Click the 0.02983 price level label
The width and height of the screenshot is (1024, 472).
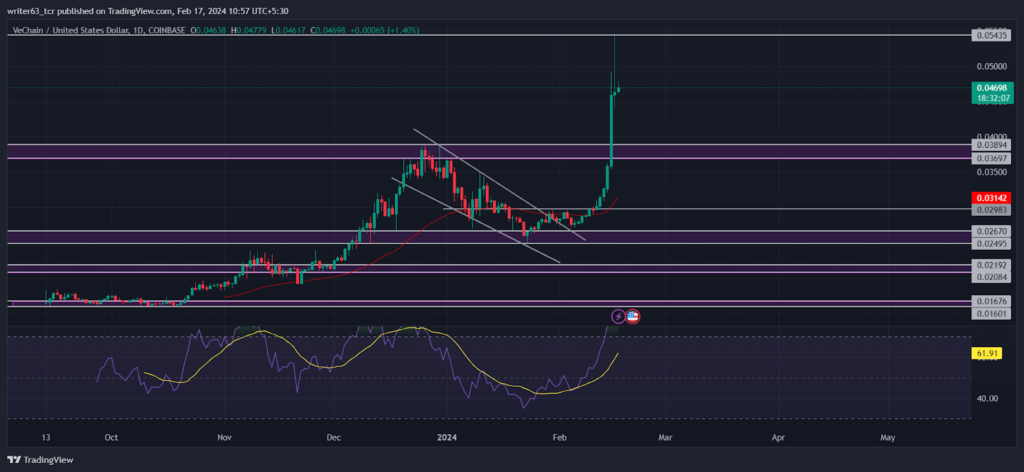click(991, 210)
